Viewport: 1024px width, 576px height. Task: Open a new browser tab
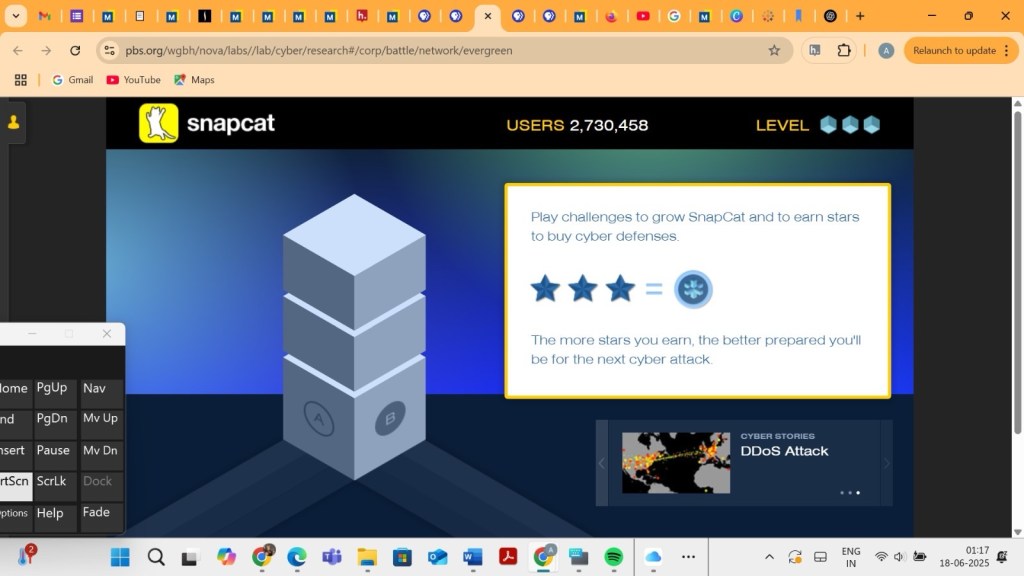[860, 16]
